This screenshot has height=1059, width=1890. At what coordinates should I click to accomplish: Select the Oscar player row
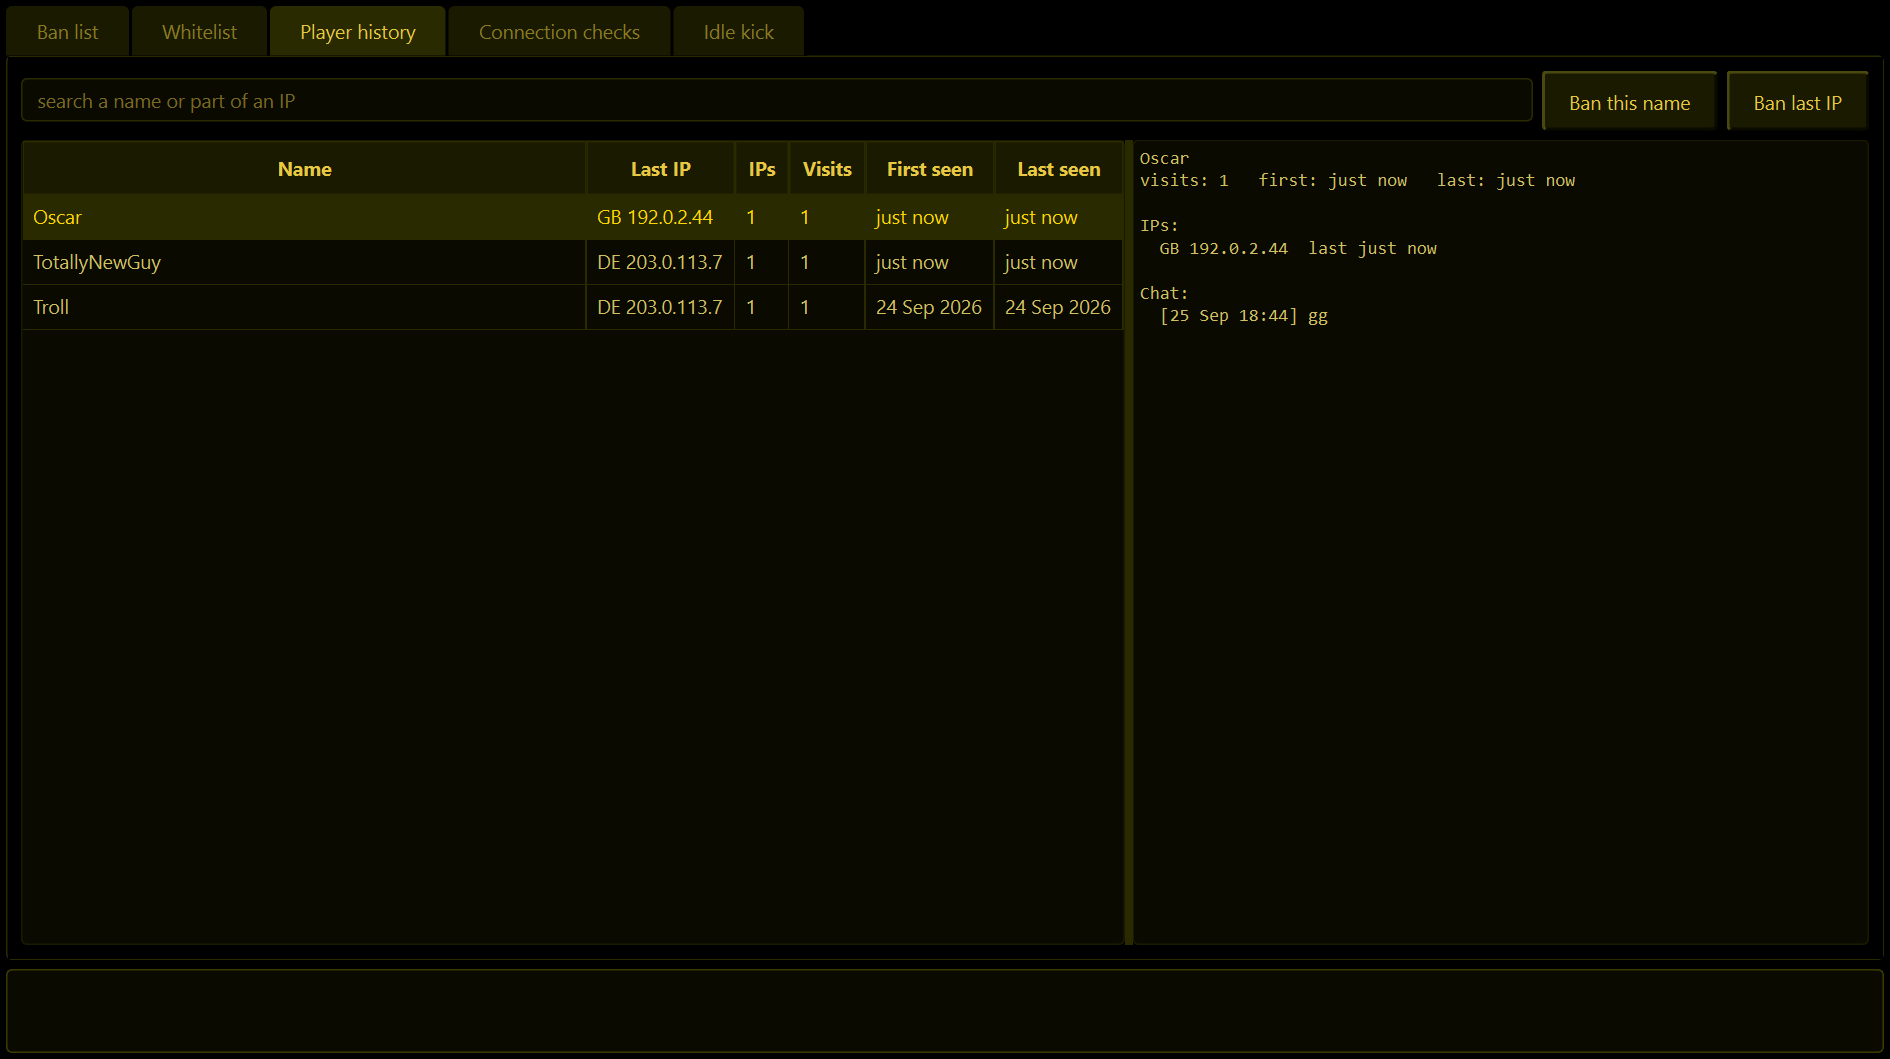click(573, 217)
